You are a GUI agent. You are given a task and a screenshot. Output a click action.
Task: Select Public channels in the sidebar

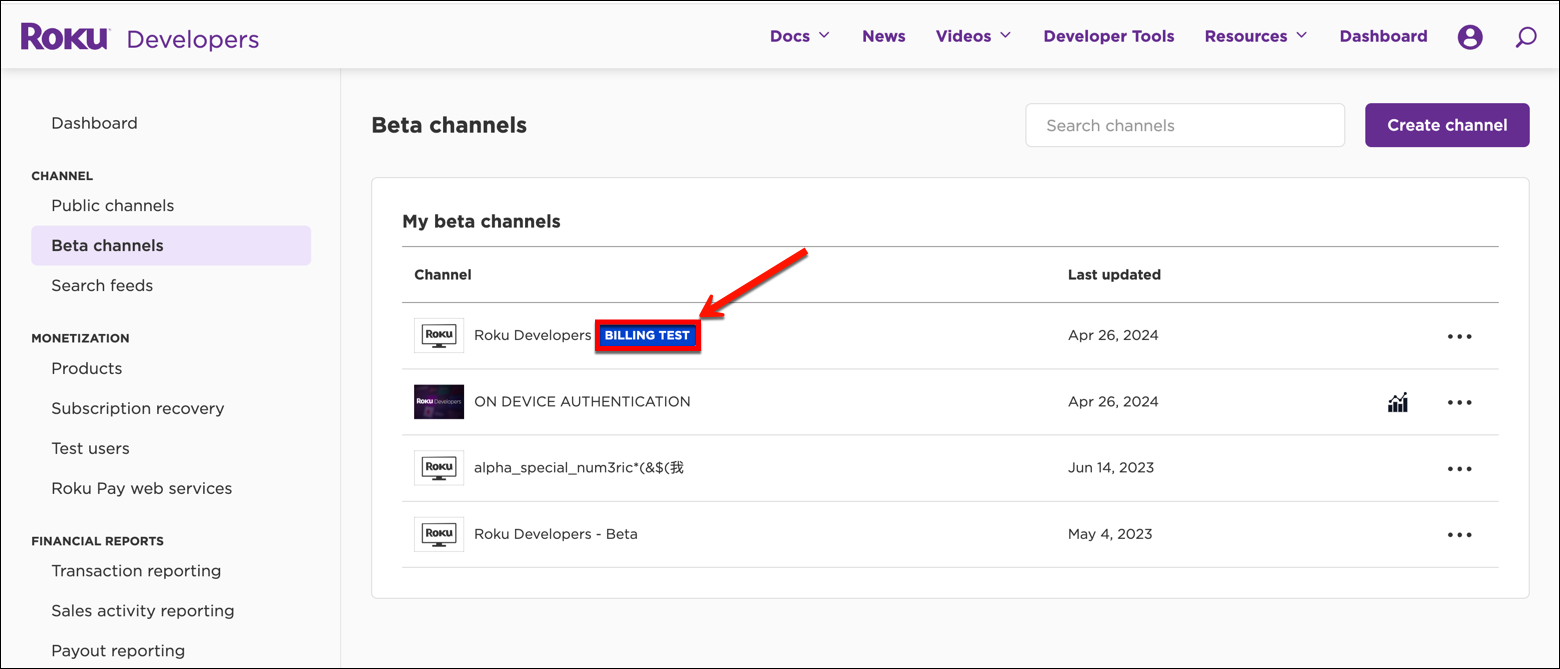112,205
